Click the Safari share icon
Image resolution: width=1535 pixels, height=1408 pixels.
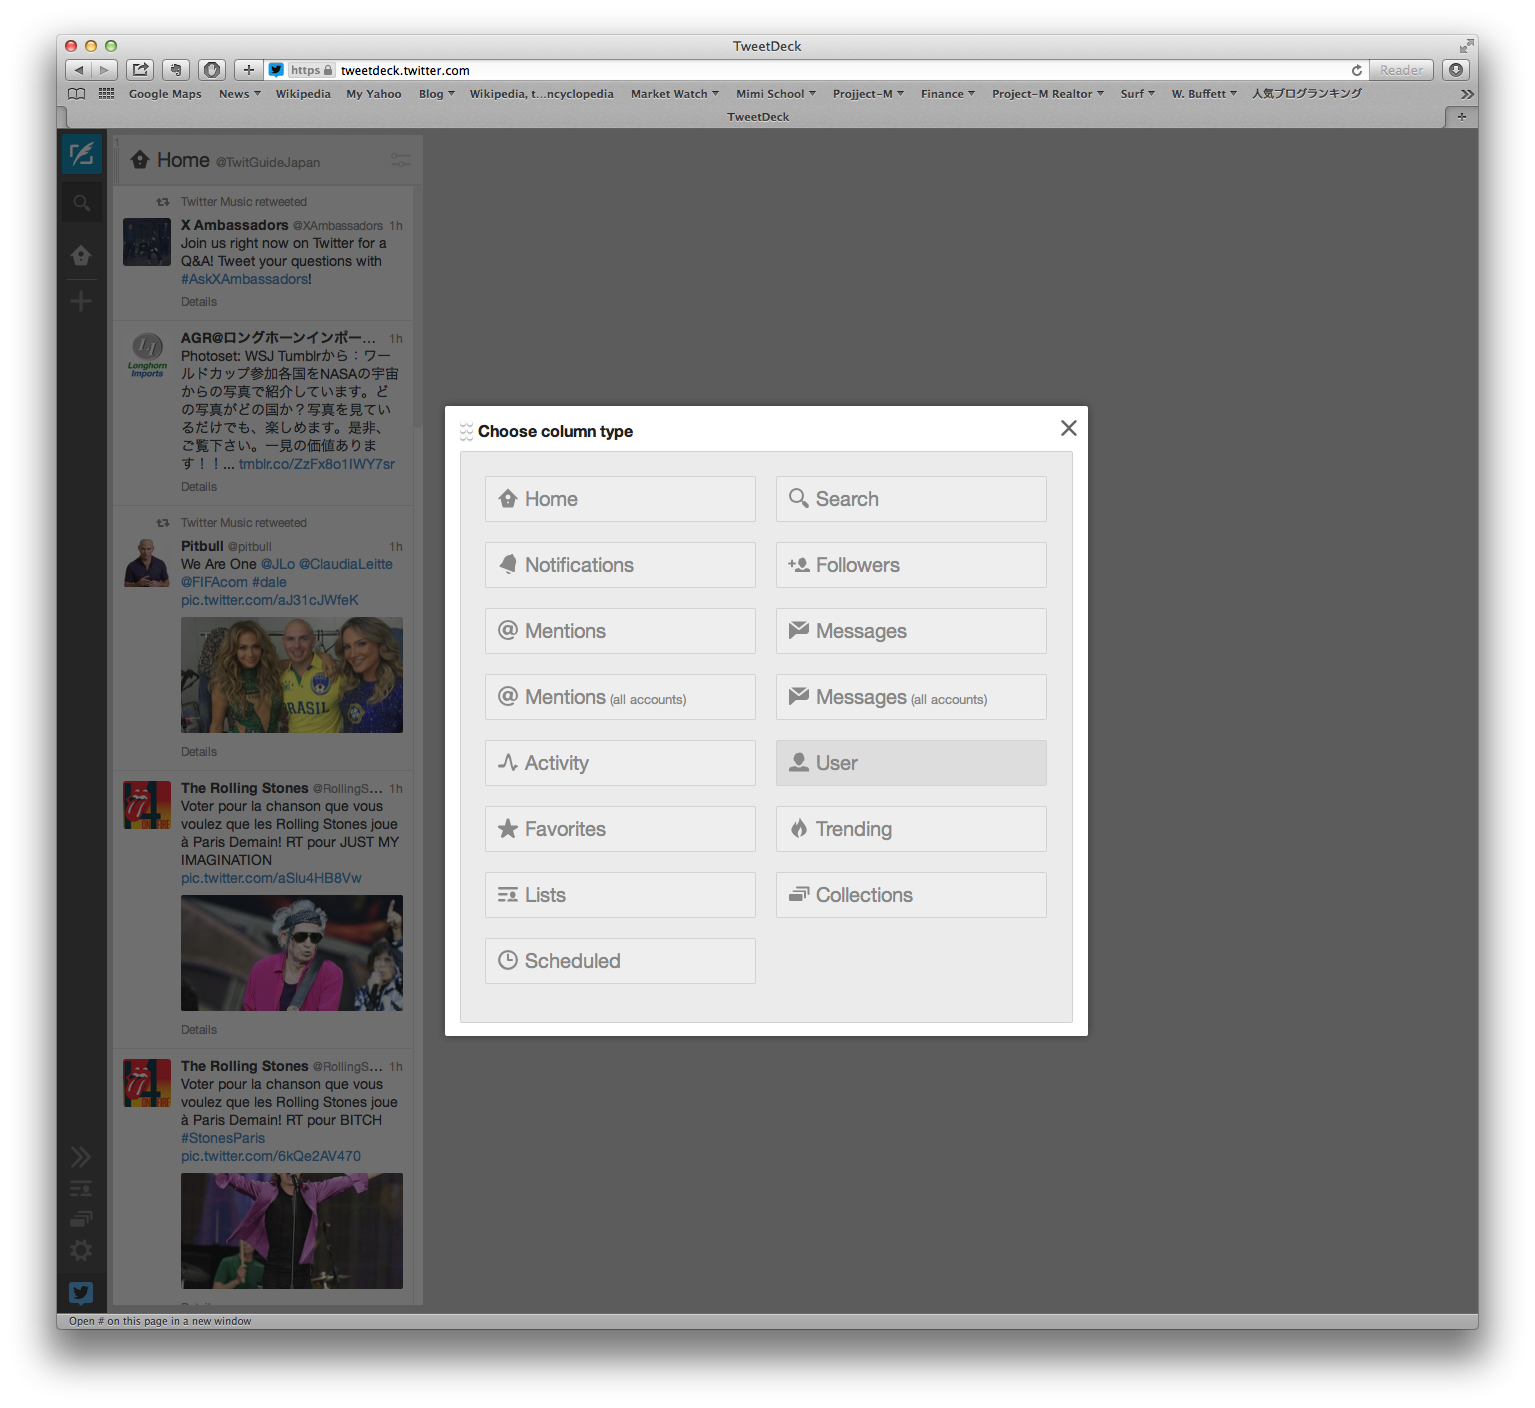pos(141,70)
